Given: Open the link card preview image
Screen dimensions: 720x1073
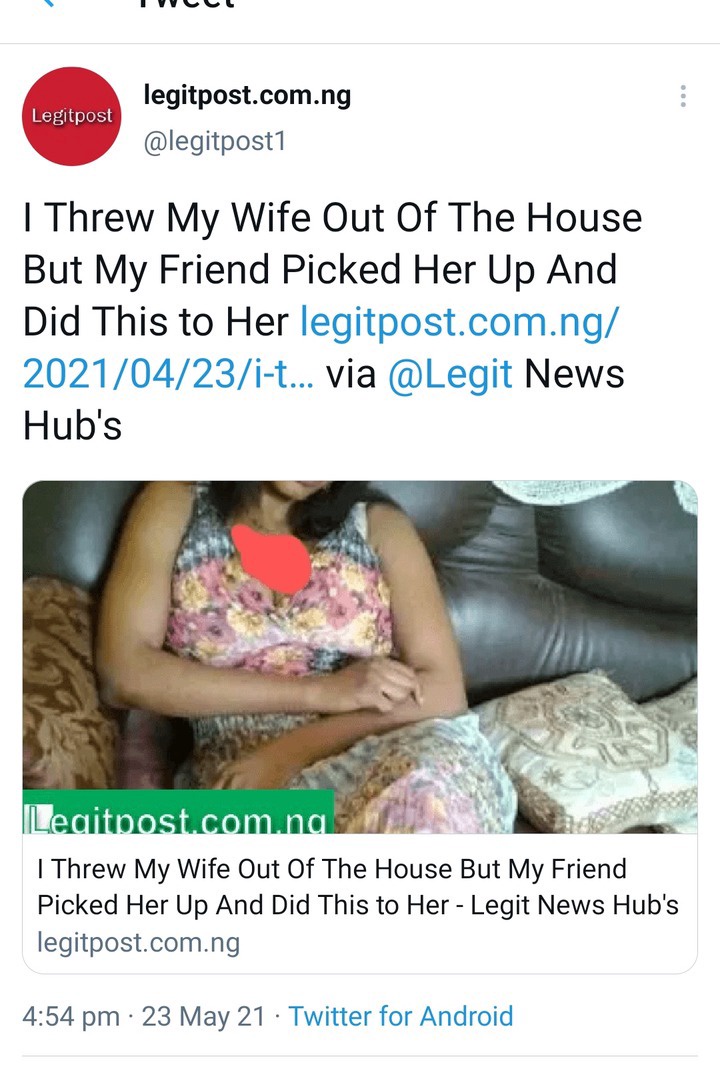Looking at the screenshot, I should (360, 657).
